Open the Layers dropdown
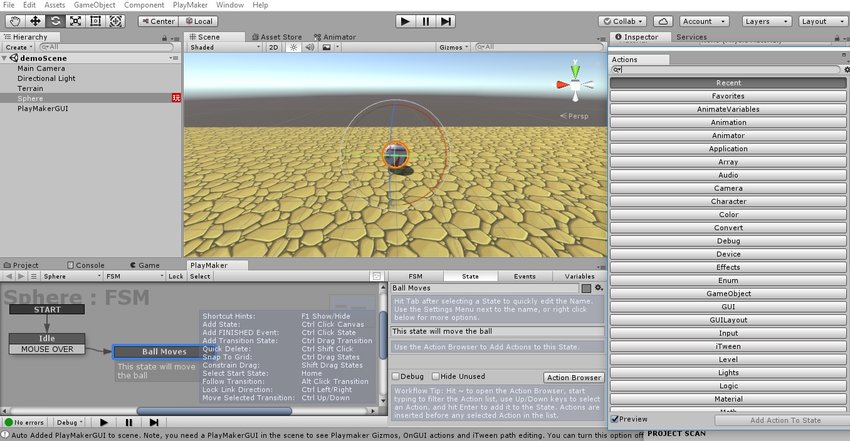Image resolution: width=850 pixels, height=441 pixels. coord(767,21)
